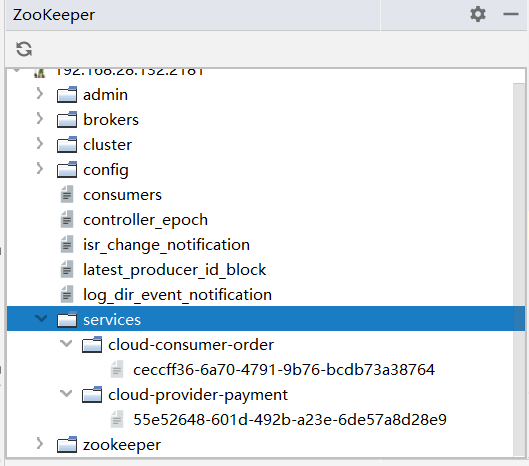Click the cloud-provider-payment folder icon
Screen dimensions: 529x466
click(x=92, y=394)
